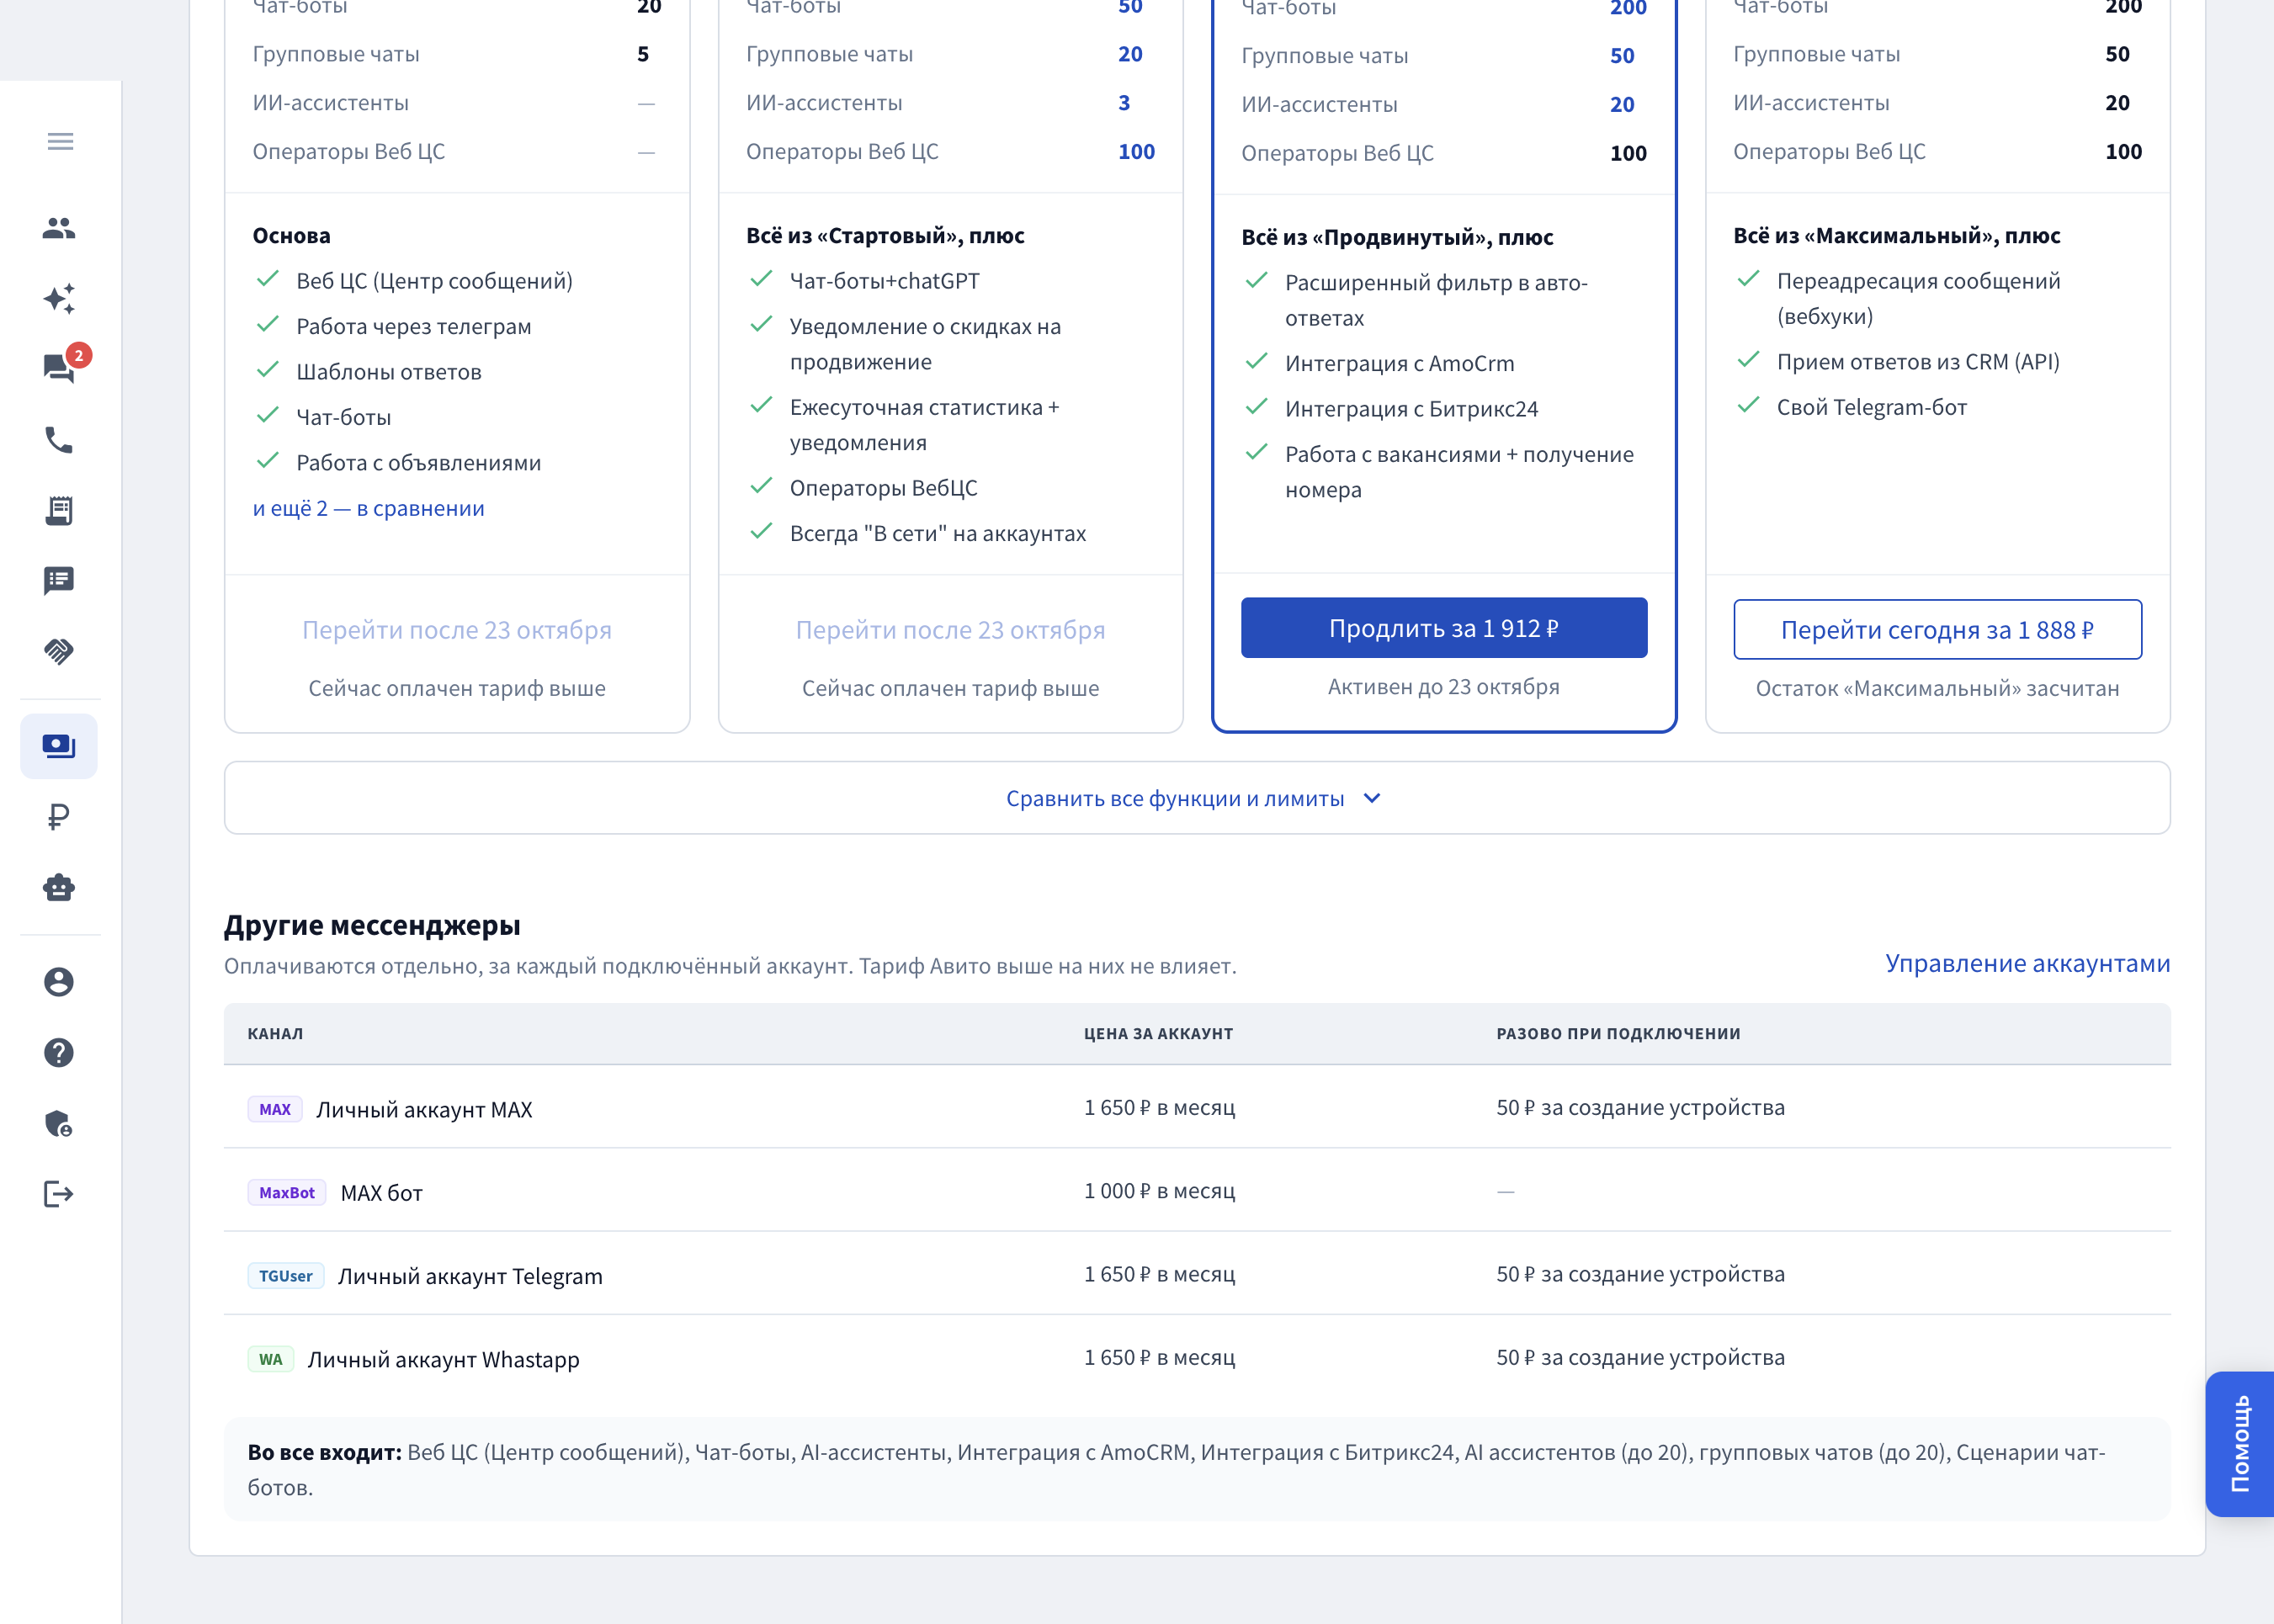Open the hamburger menu in sidebar

click(60, 141)
